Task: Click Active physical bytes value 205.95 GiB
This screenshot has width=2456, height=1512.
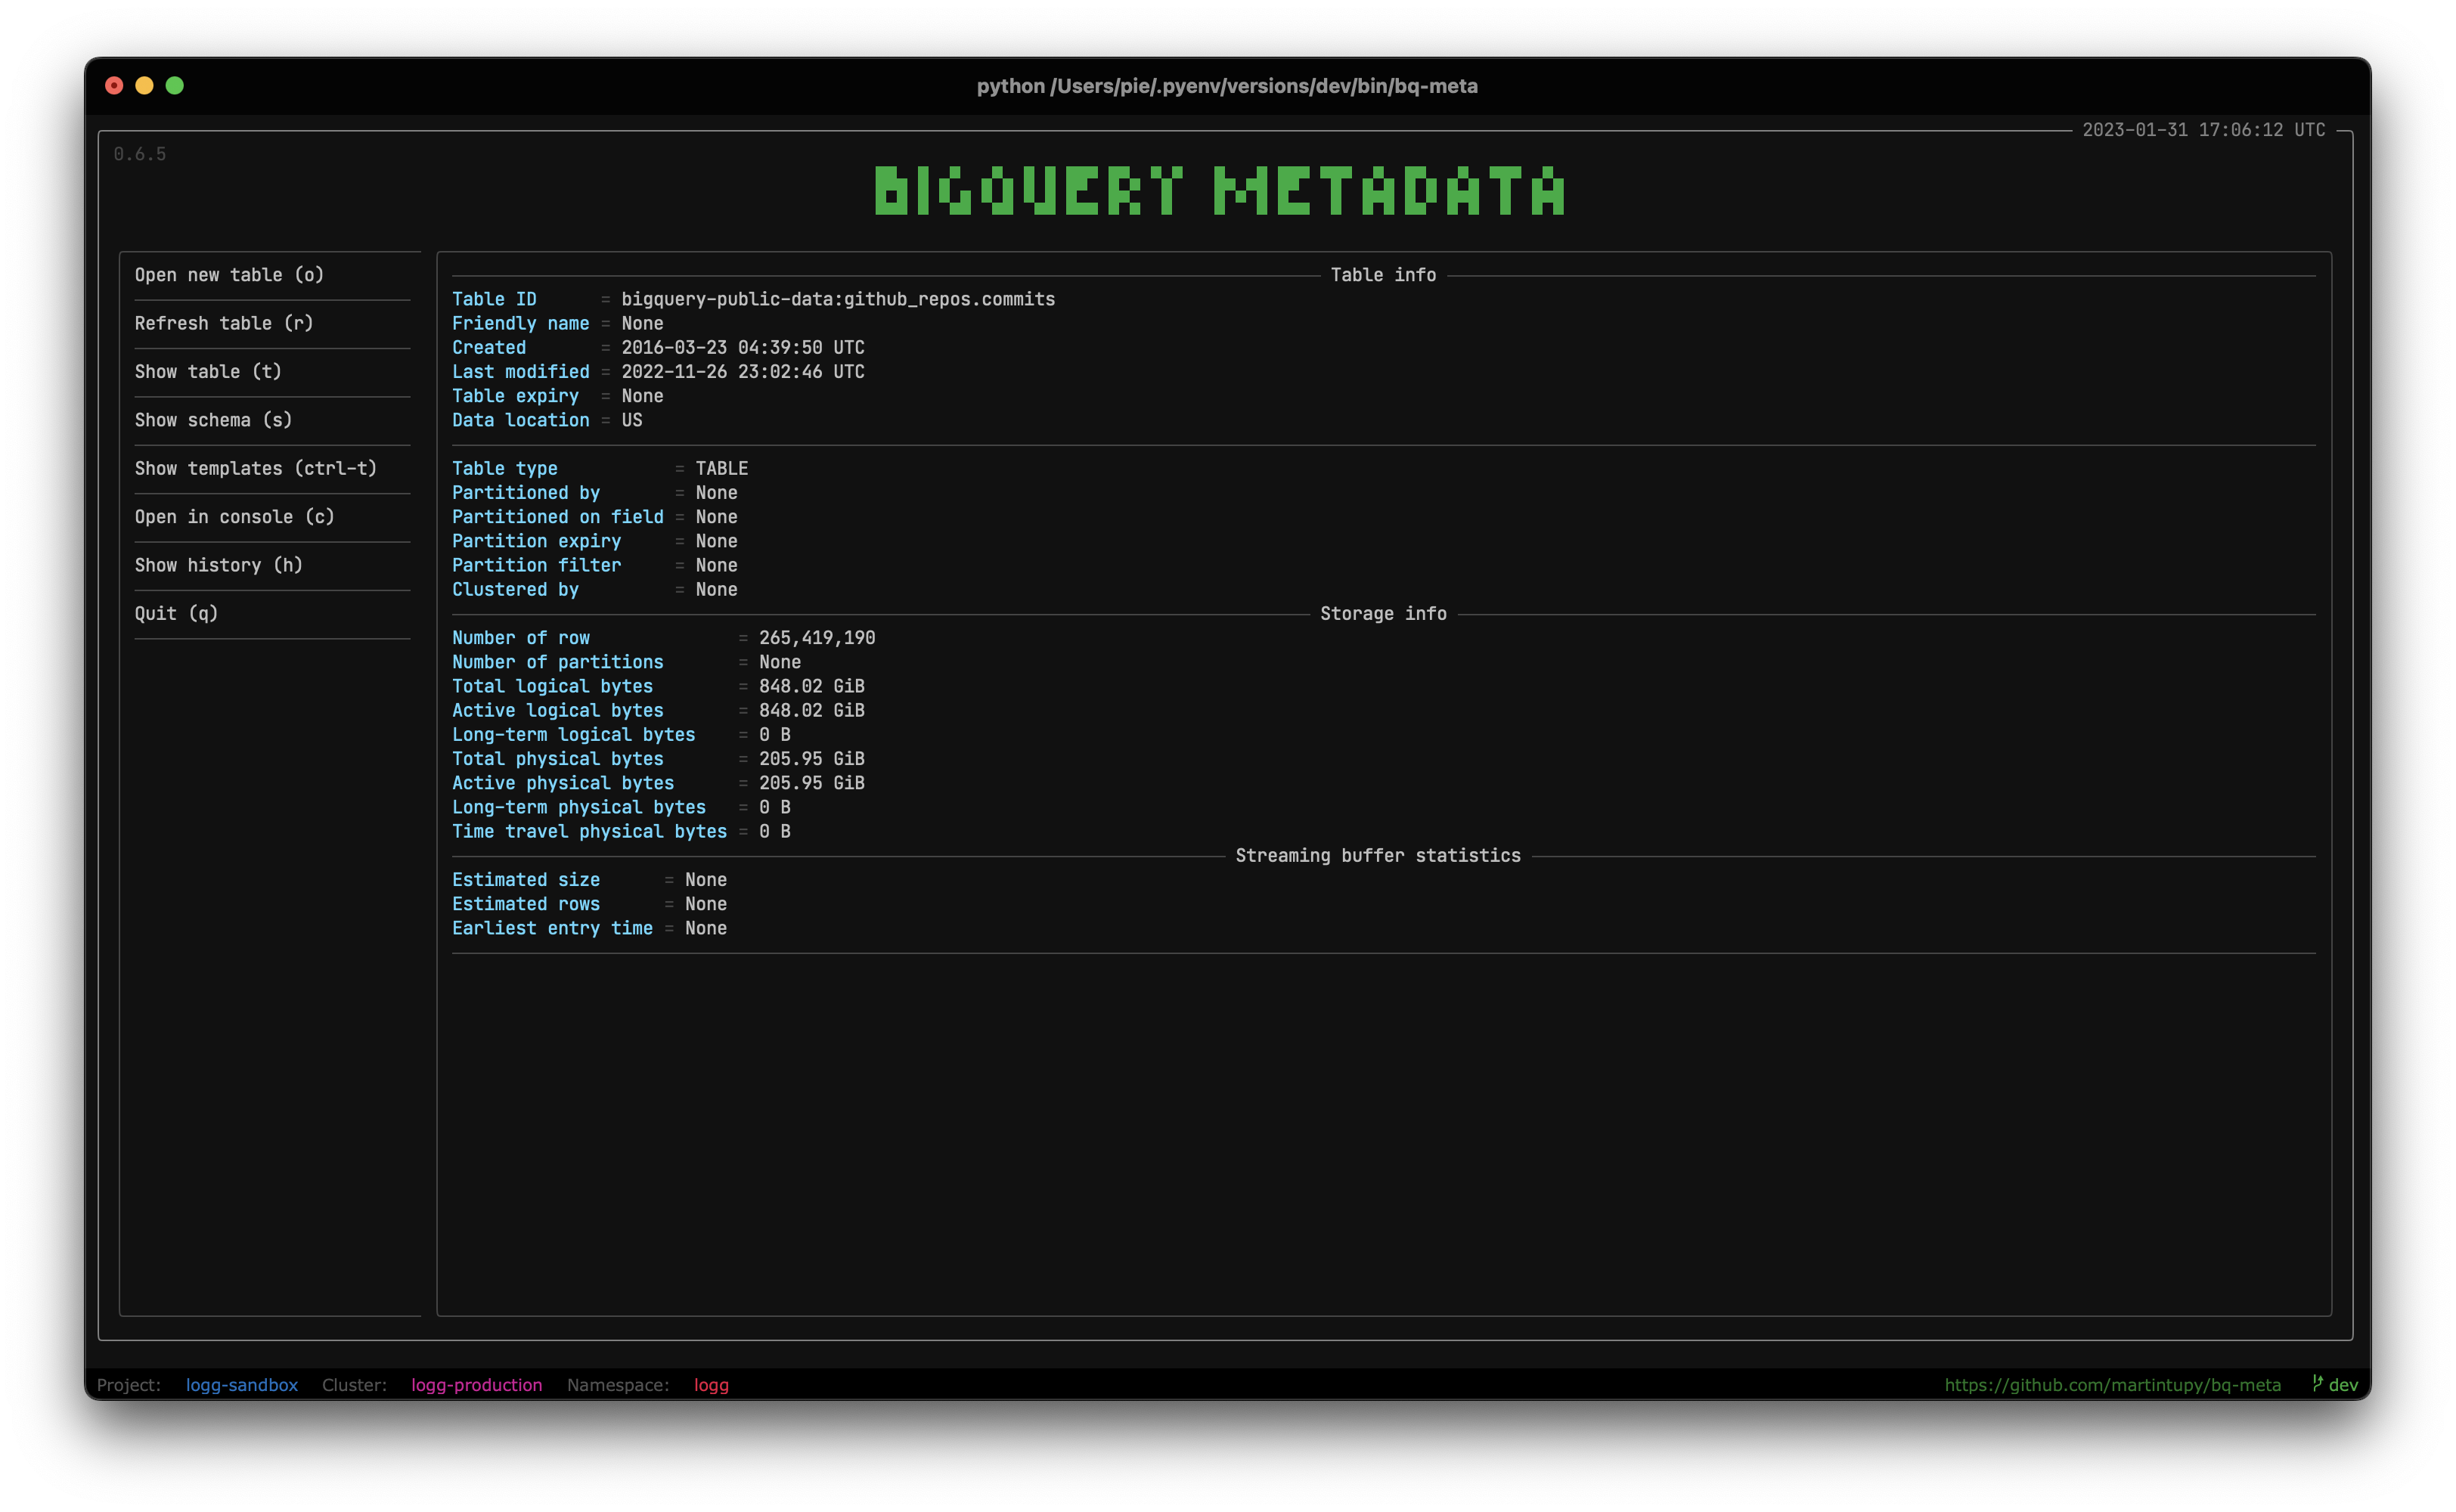Action: 812,783
